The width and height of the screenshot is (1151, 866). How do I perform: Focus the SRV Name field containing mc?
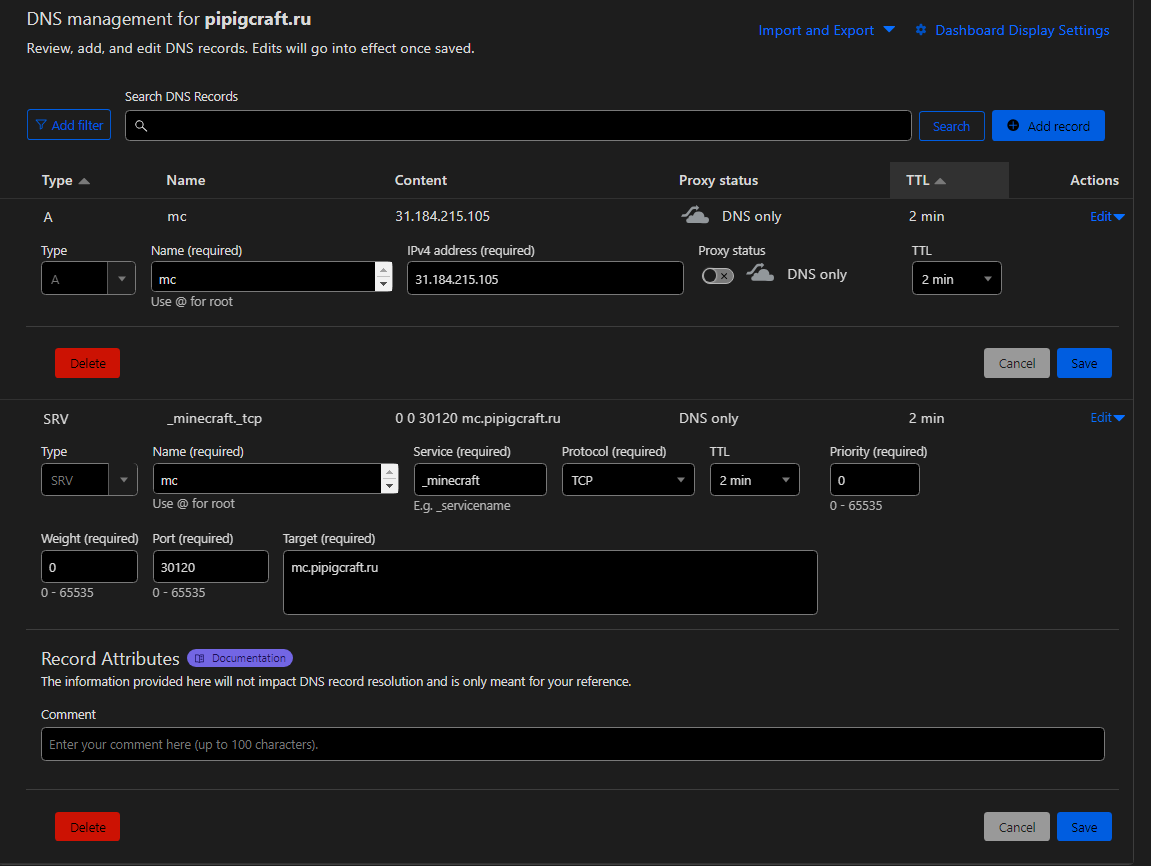pyautogui.click(x=267, y=479)
